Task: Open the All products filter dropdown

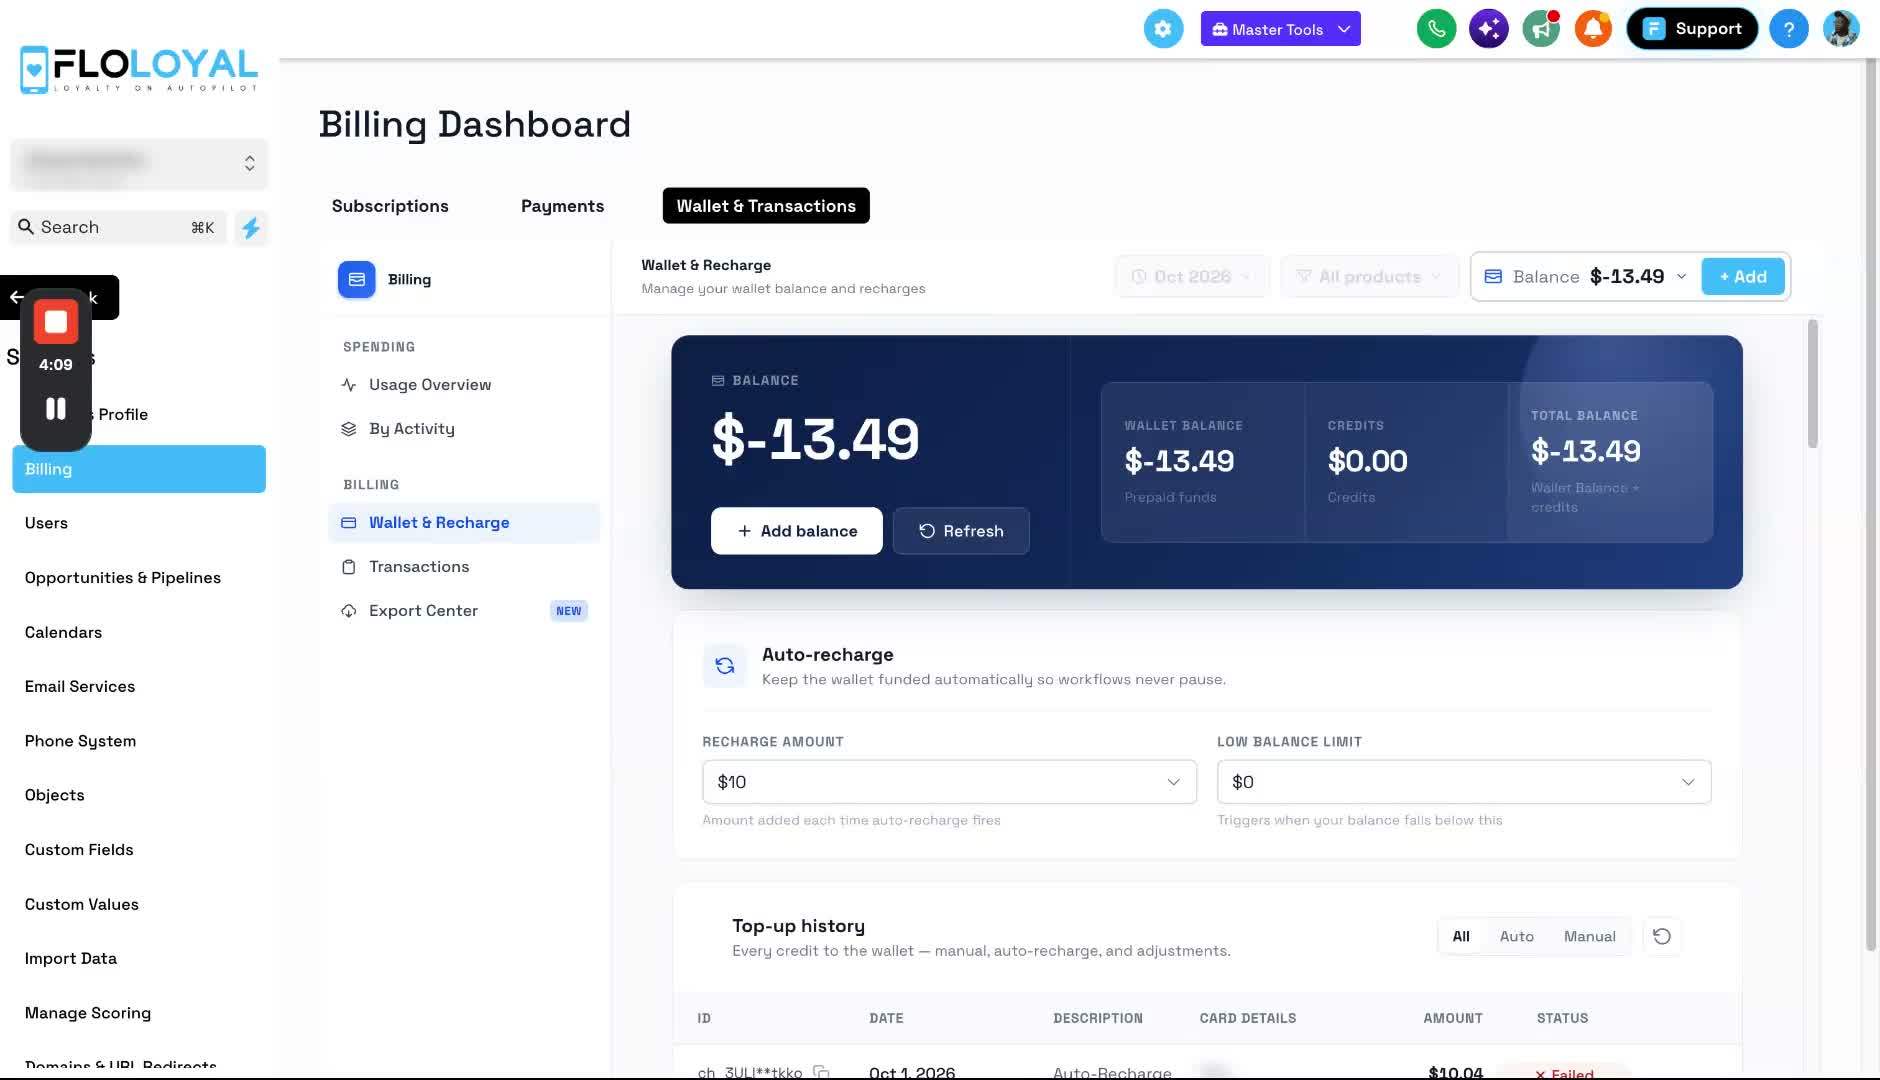Action: [x=1369, y=277]
